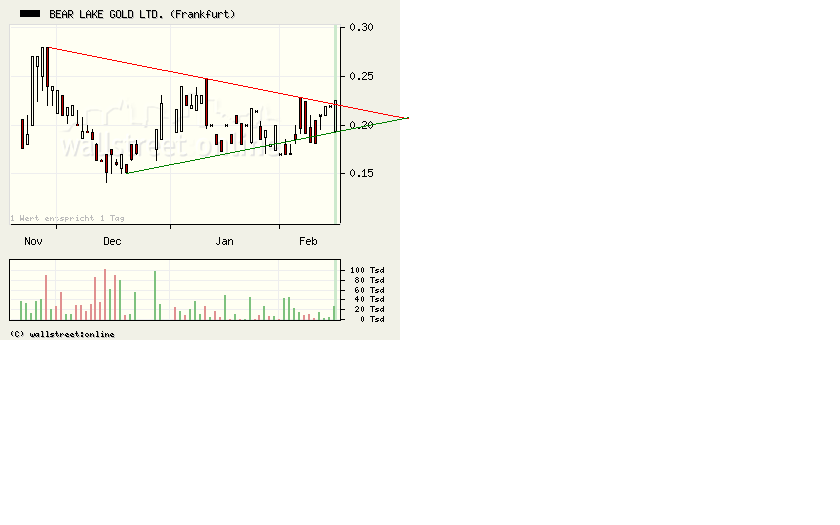Click the 0.25 price axis label
The height and width of the screenshot is (525, 840).
click(x=361, y=76)
